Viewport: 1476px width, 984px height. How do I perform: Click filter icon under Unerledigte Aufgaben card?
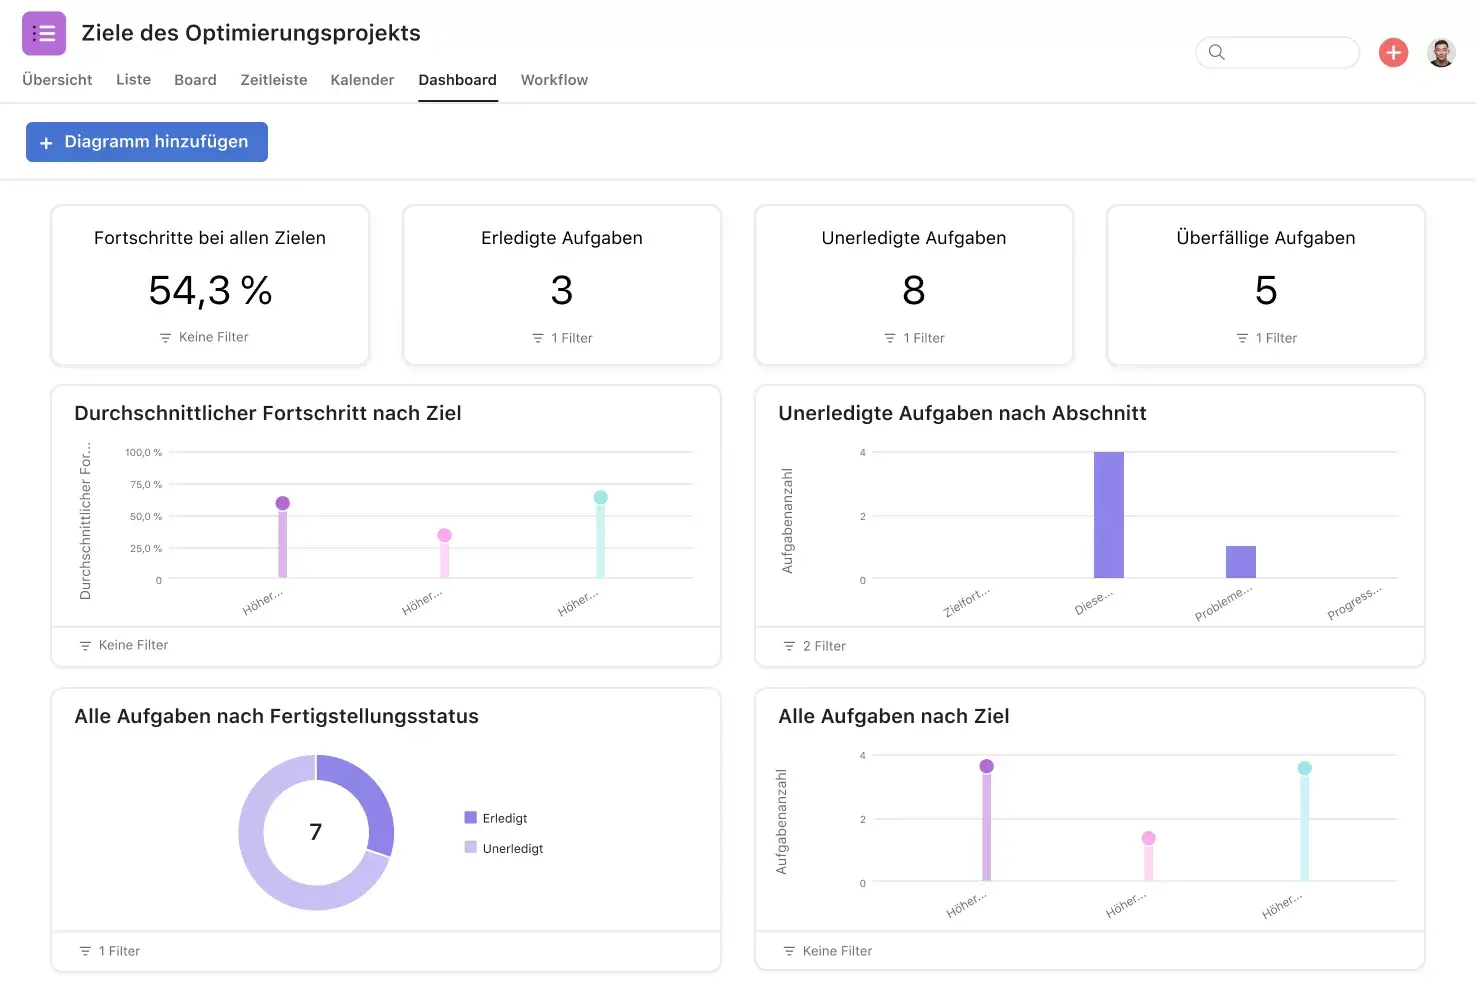coord(890,339)
